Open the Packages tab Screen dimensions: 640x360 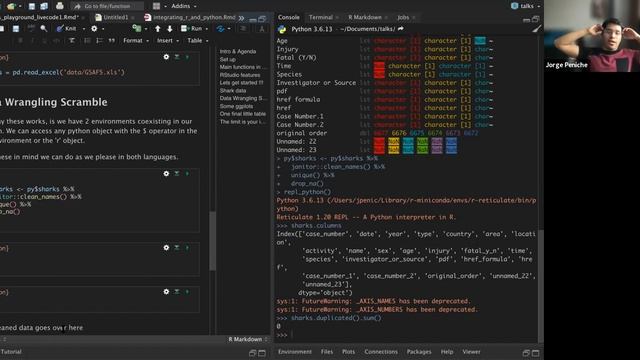419,352
